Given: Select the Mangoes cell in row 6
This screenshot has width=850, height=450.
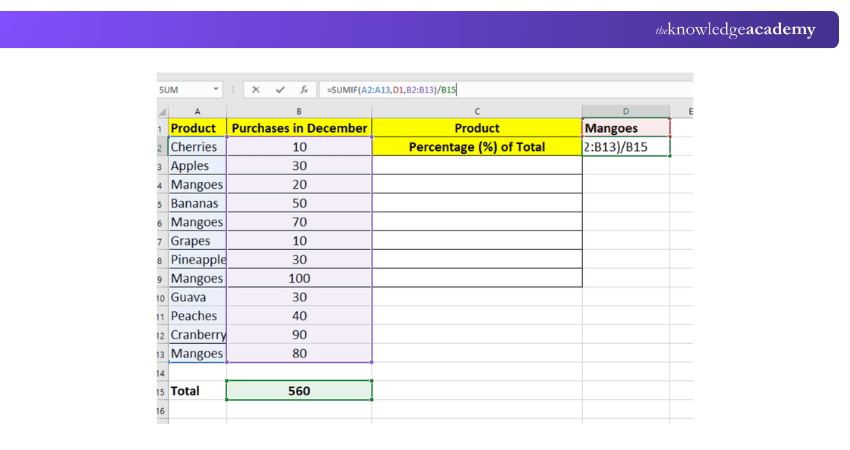Looking at the screenshot, I should coord(197,222).
